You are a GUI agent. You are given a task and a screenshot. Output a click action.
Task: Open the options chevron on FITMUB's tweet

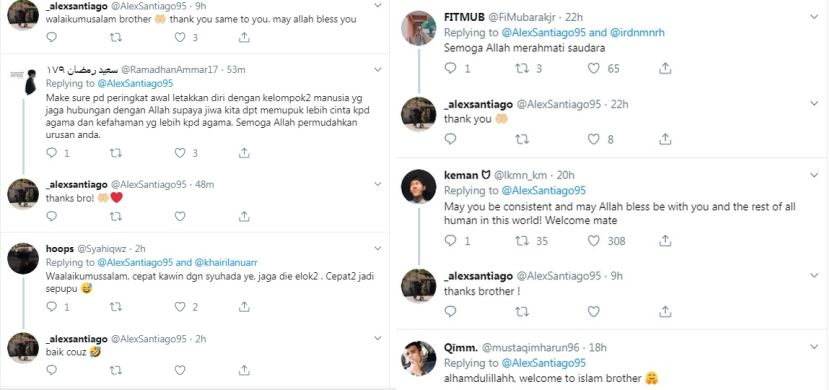point(815,17)
